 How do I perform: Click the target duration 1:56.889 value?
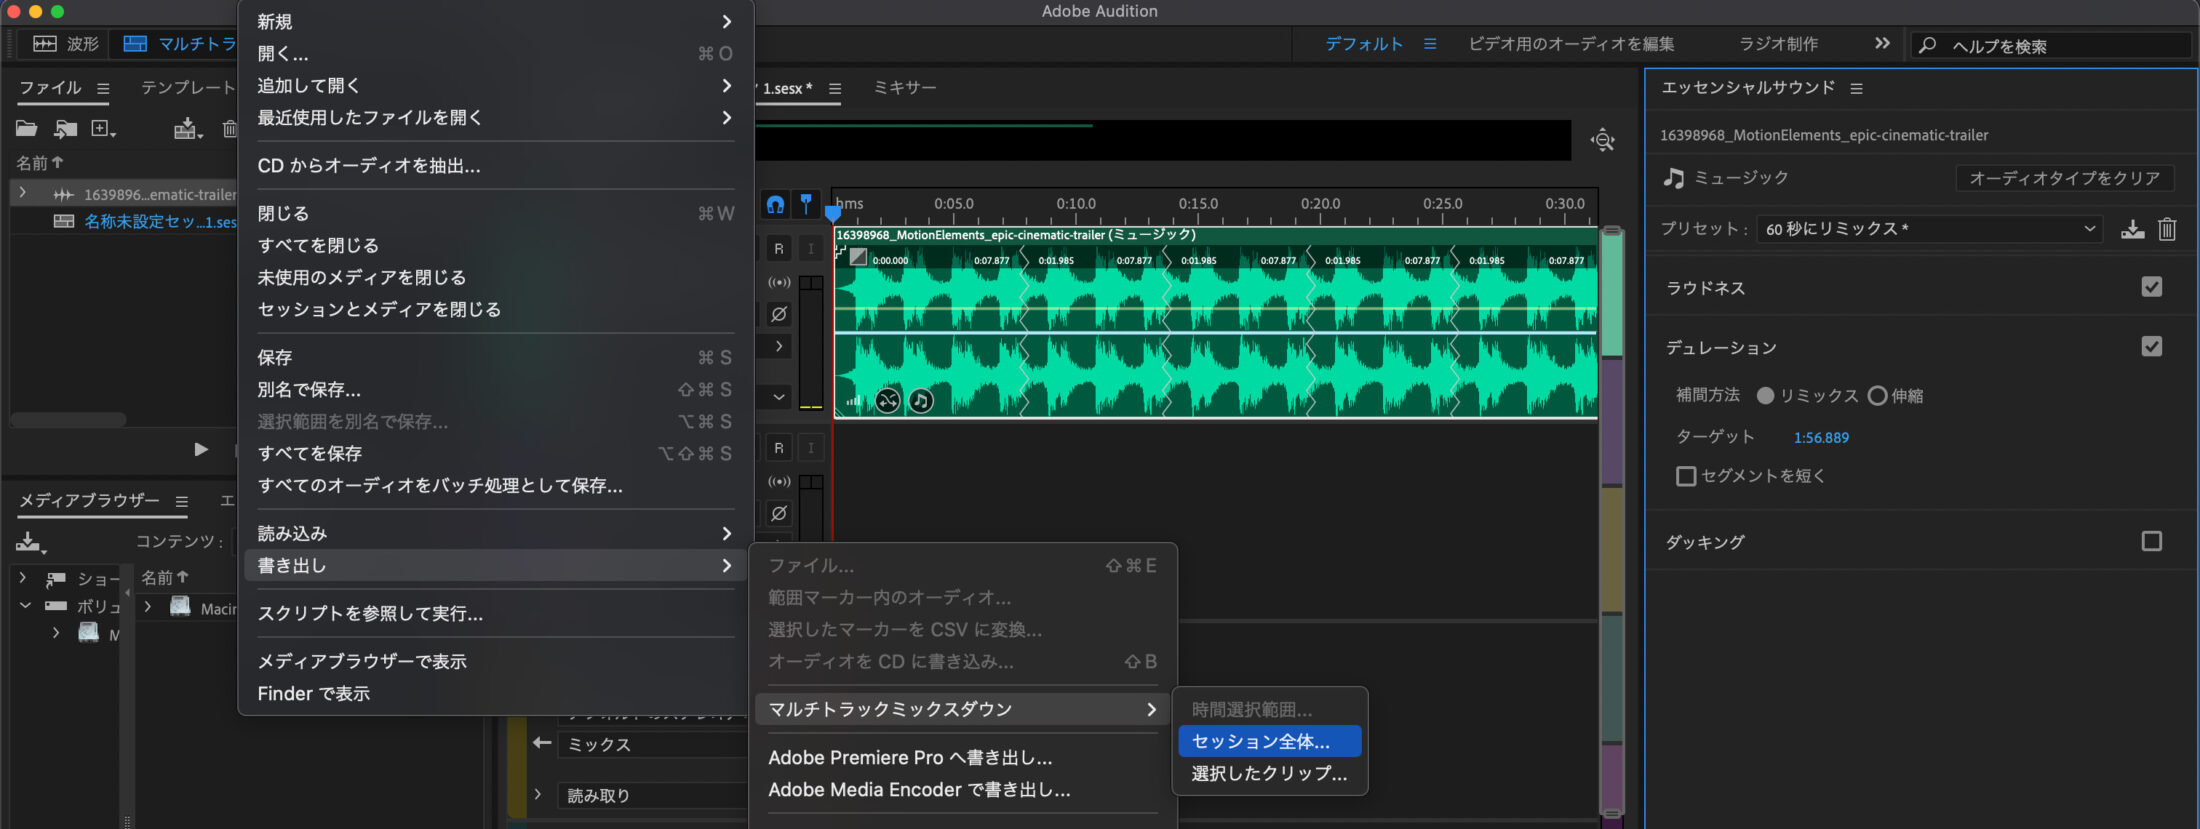1821,438
